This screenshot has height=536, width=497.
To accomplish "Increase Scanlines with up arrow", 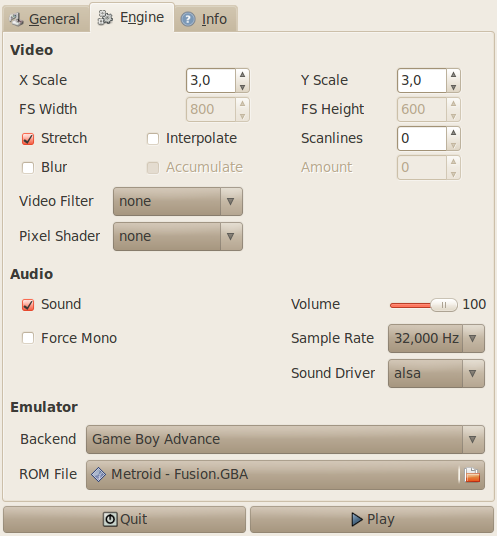I will click(453, 133).
